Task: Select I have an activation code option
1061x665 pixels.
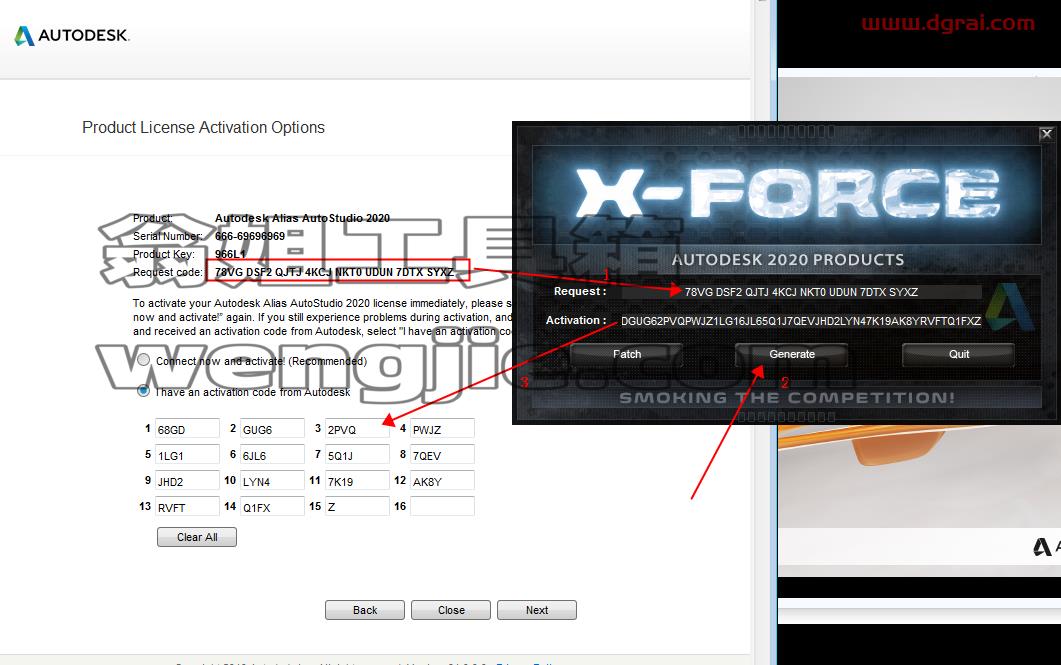Action: pos(143,391)
